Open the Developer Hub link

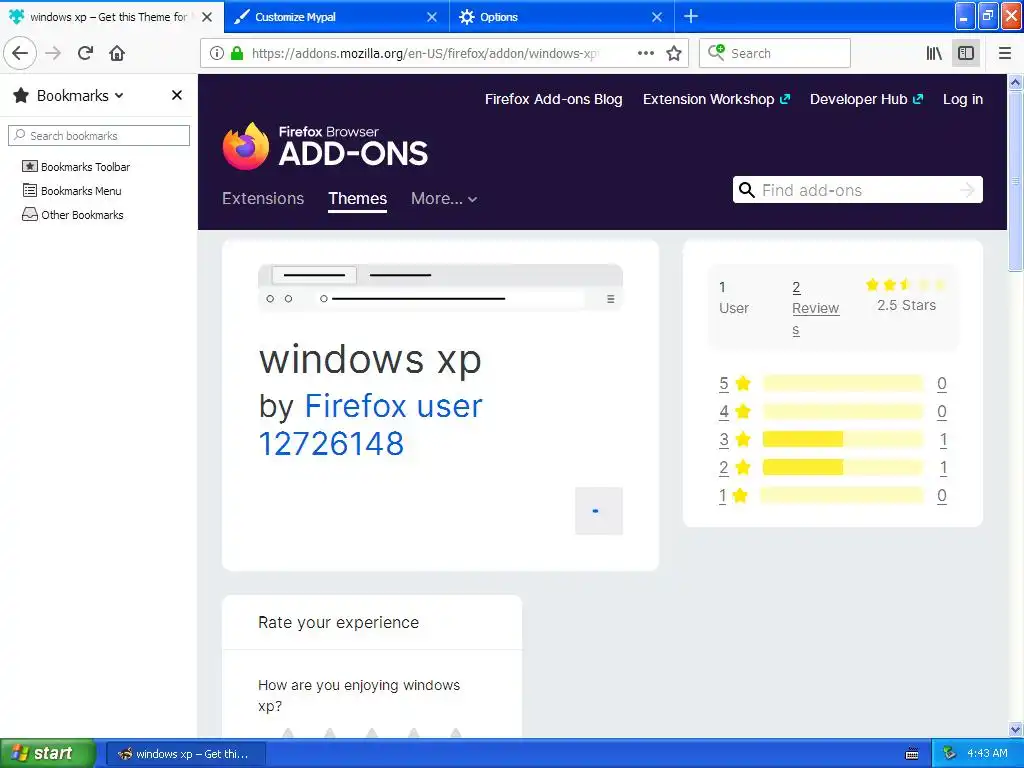[867, 99]
